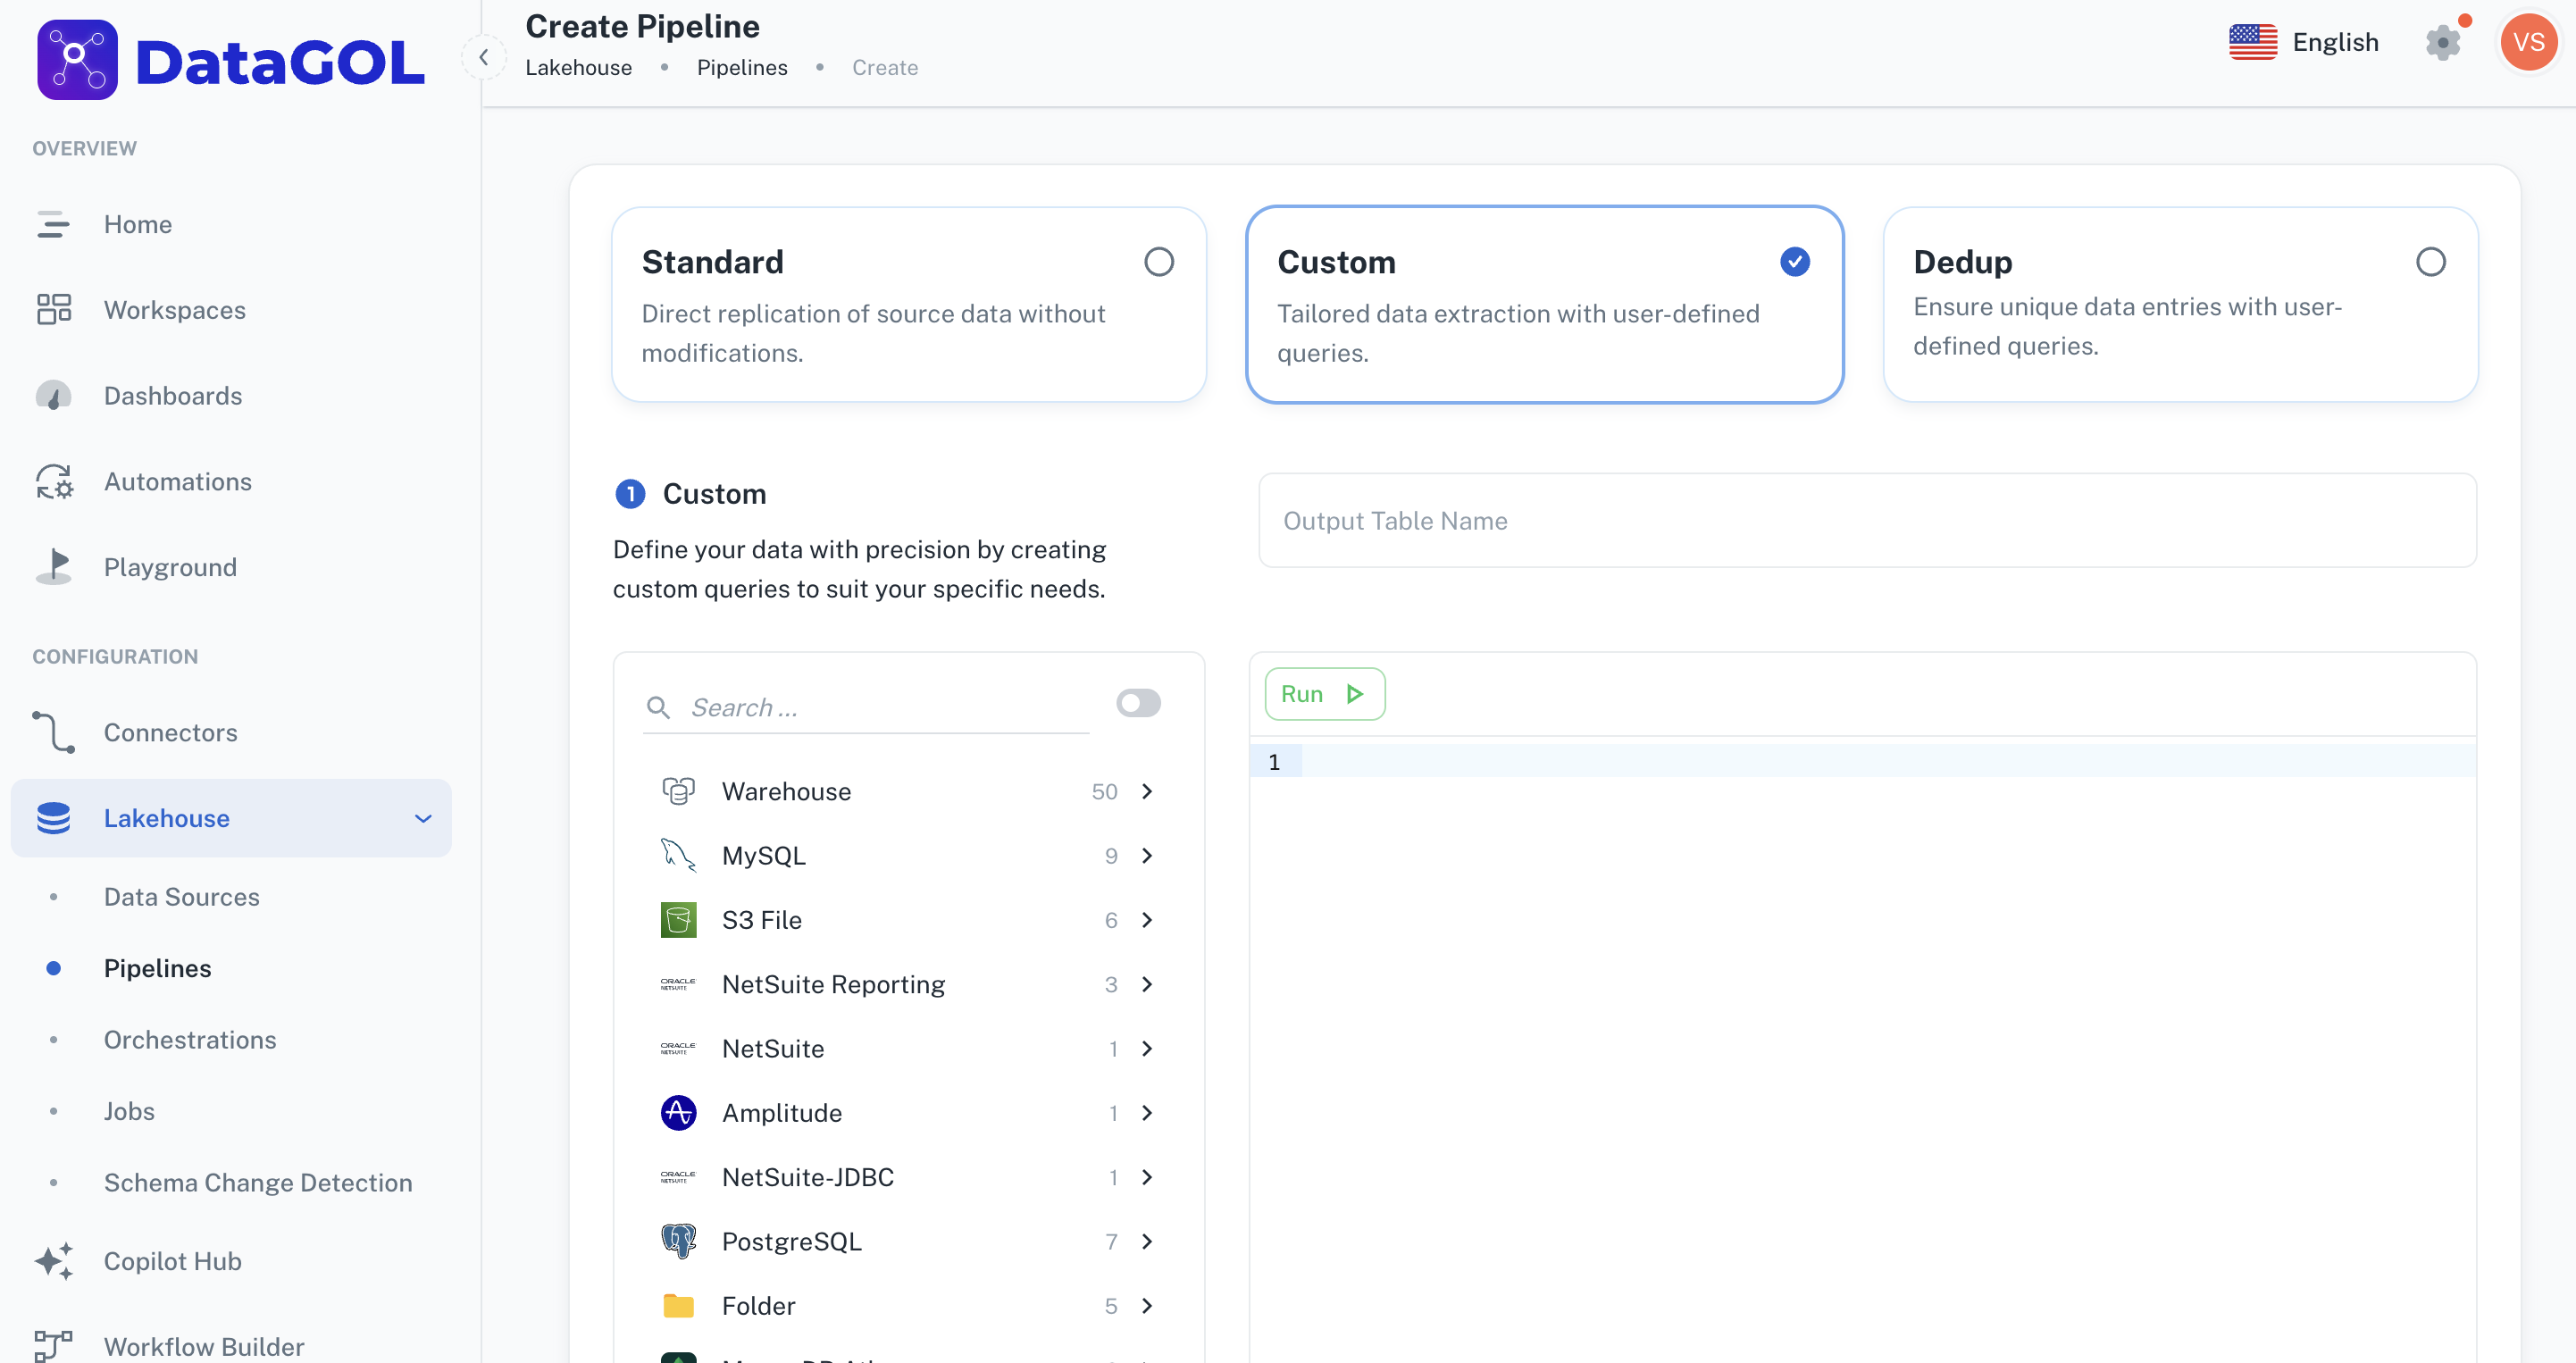Viewport: 2576px width, 1363px height.
Task: Click the Workflow Builder icon
Action: pos(53,1346)
